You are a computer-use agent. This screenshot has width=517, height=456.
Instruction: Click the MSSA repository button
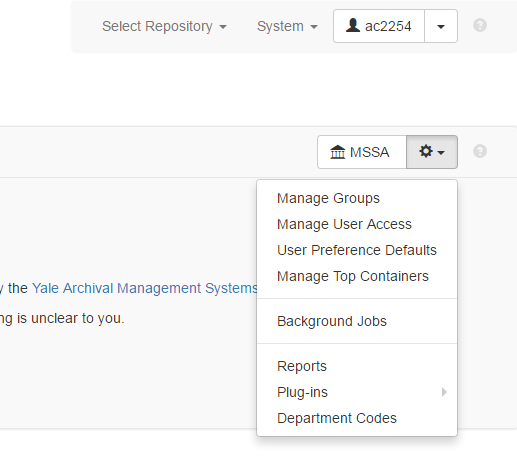tap(362, 152)
